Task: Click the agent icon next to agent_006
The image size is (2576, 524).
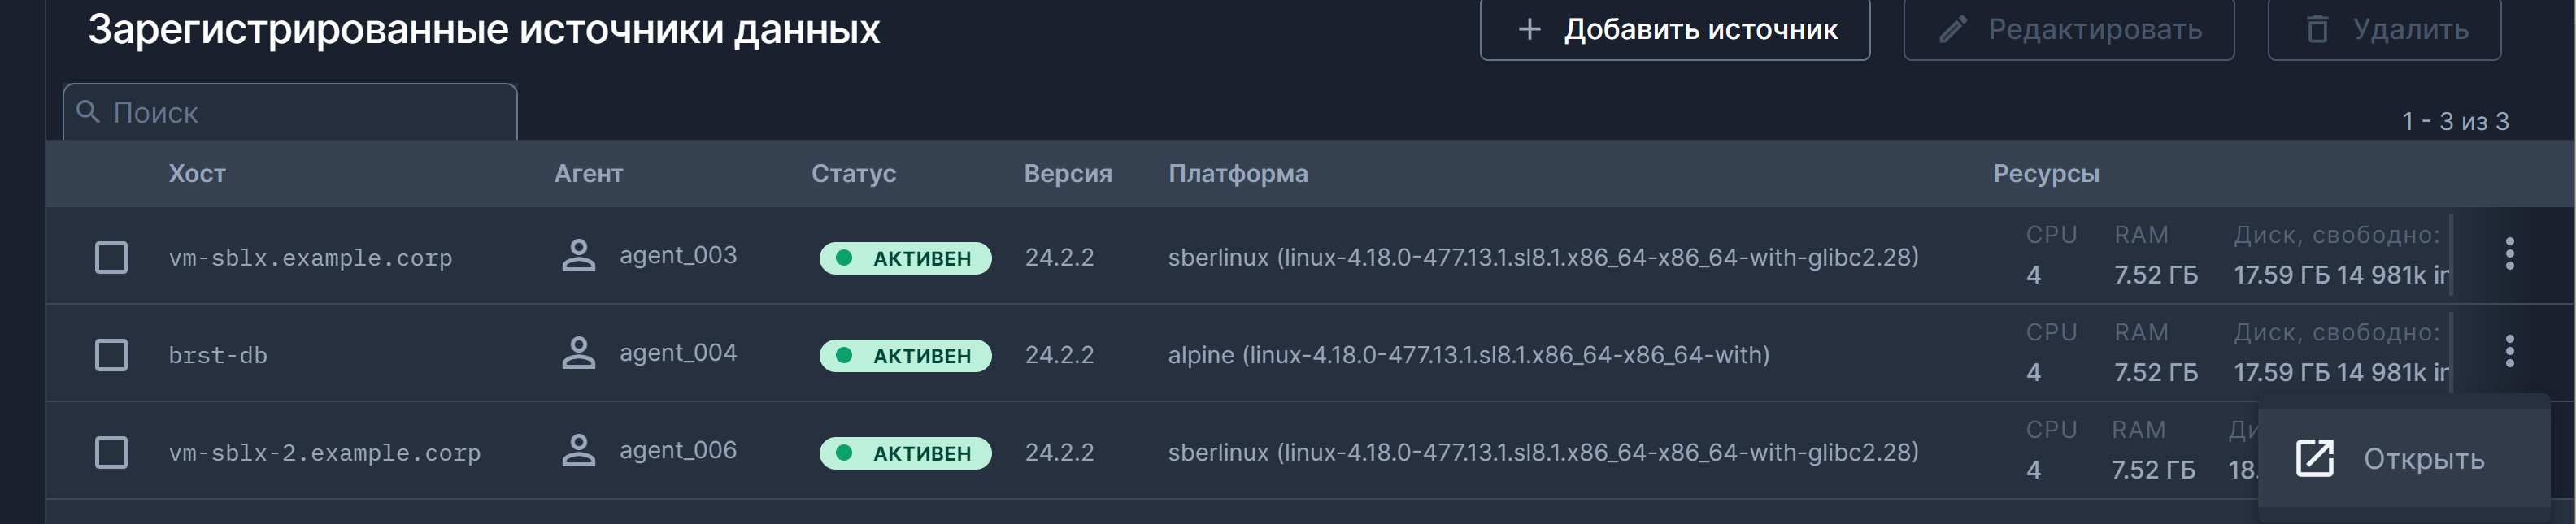Action: pyautogui.click(x=577, y=451)
